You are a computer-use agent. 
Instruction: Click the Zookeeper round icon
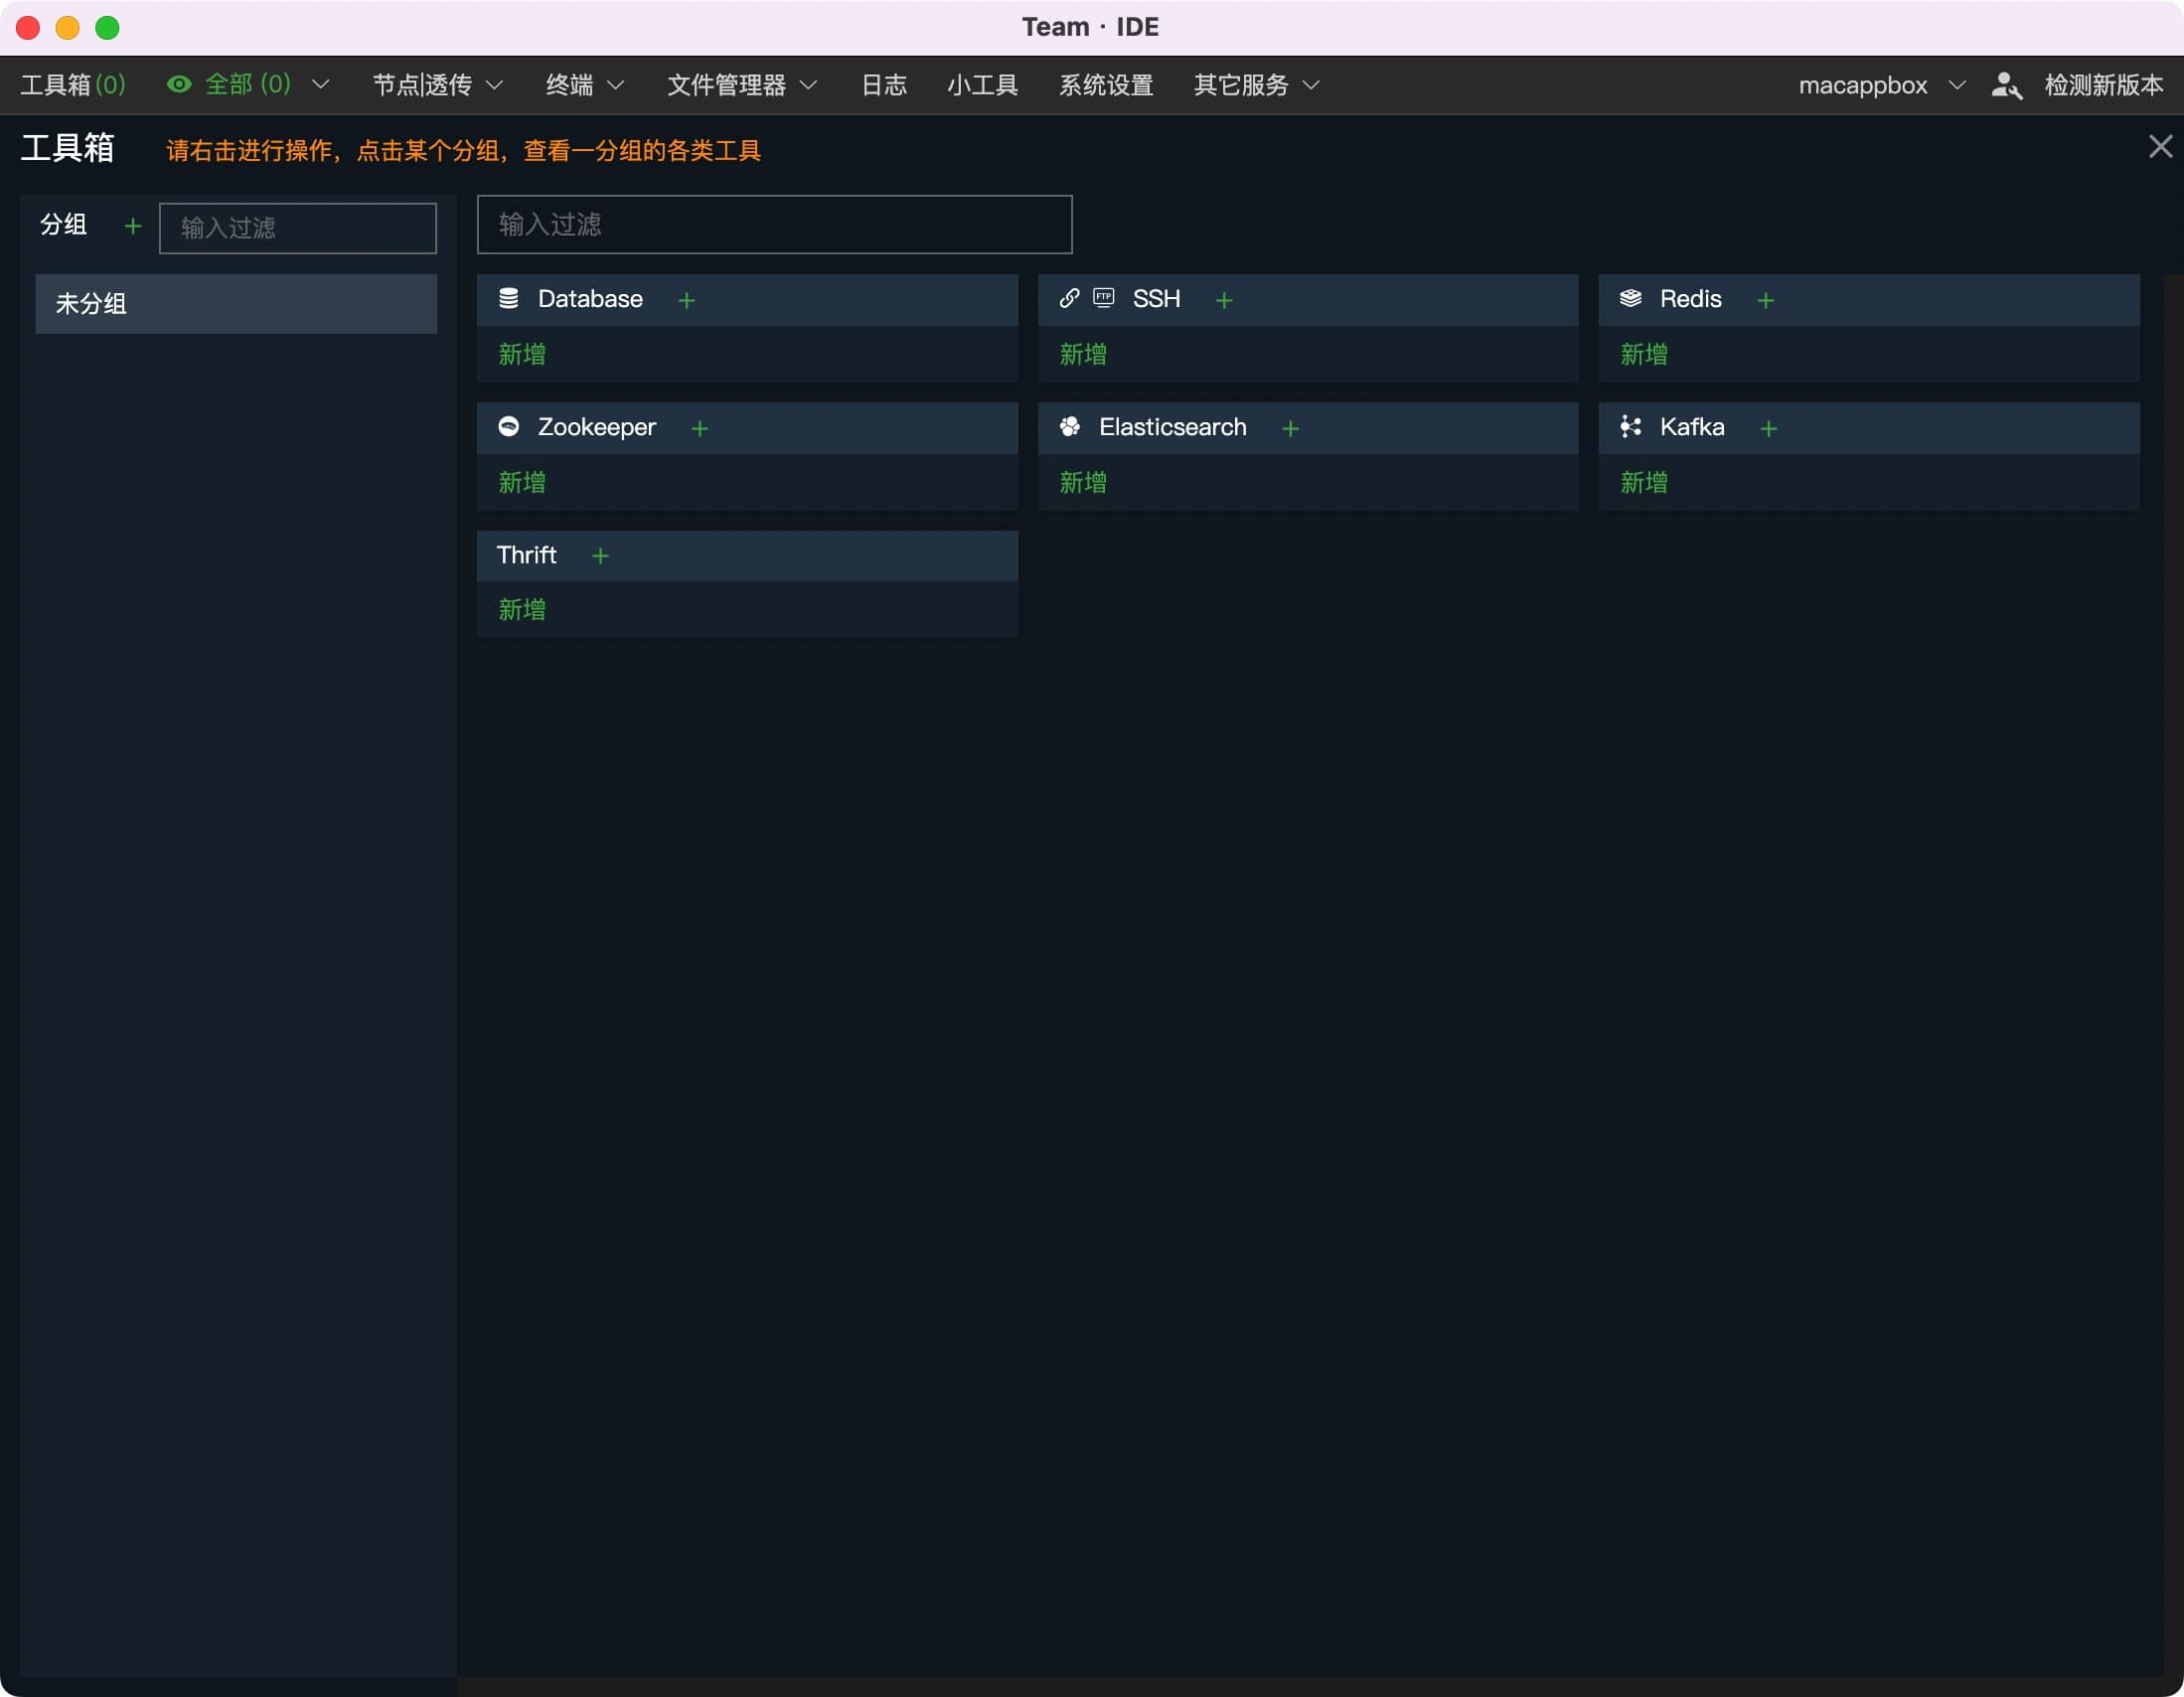click(508, 426)
